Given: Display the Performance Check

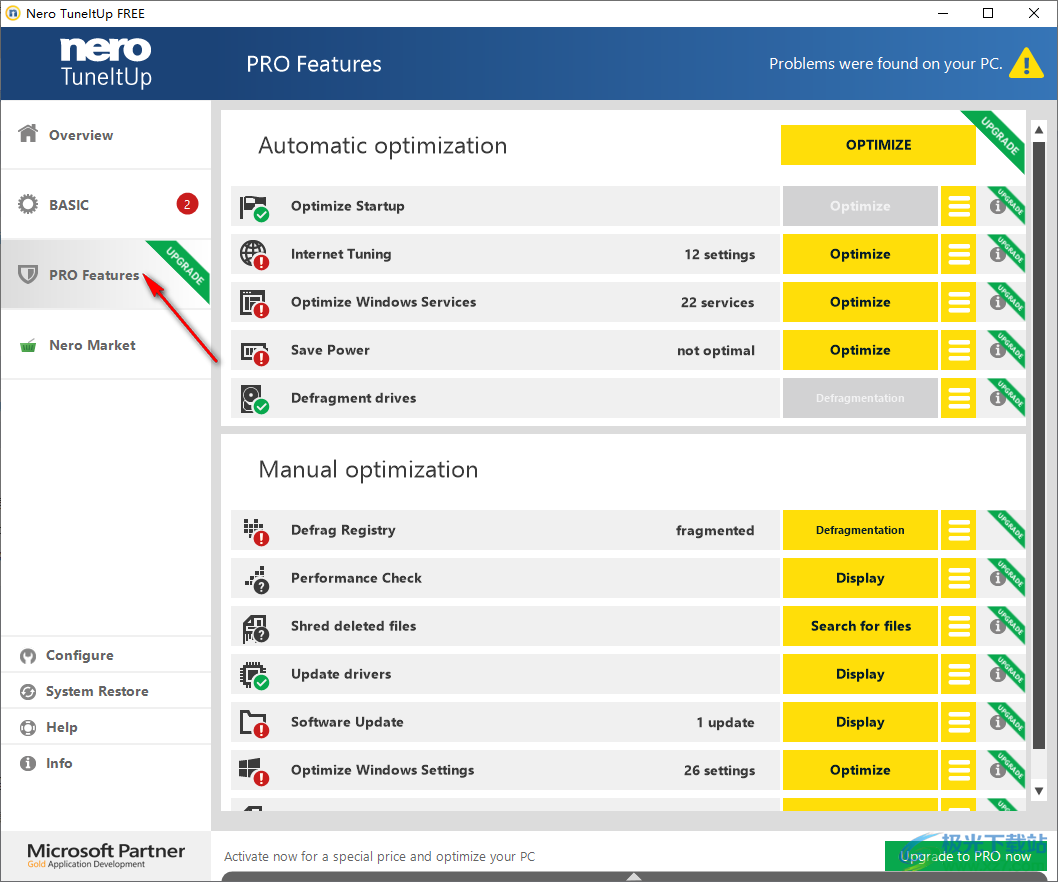Looking at the screenshot, I should (860, 578).
